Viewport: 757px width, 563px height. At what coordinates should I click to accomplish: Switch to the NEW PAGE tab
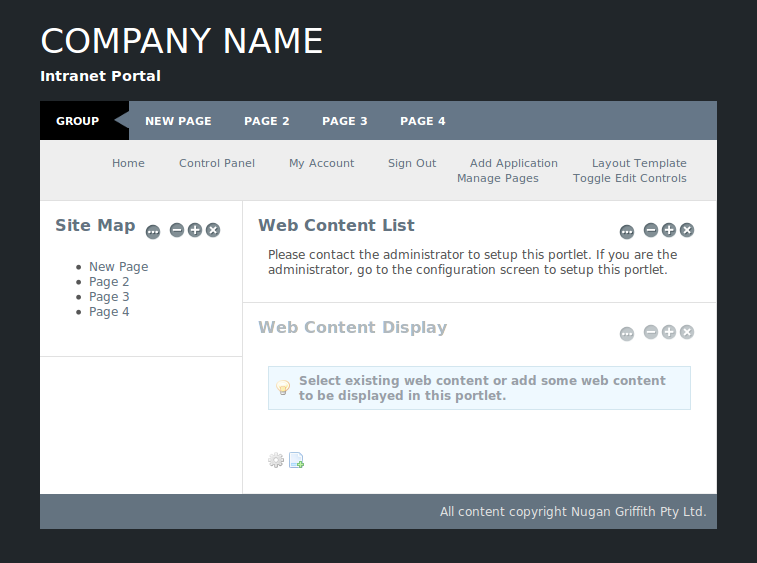[178, 121]
